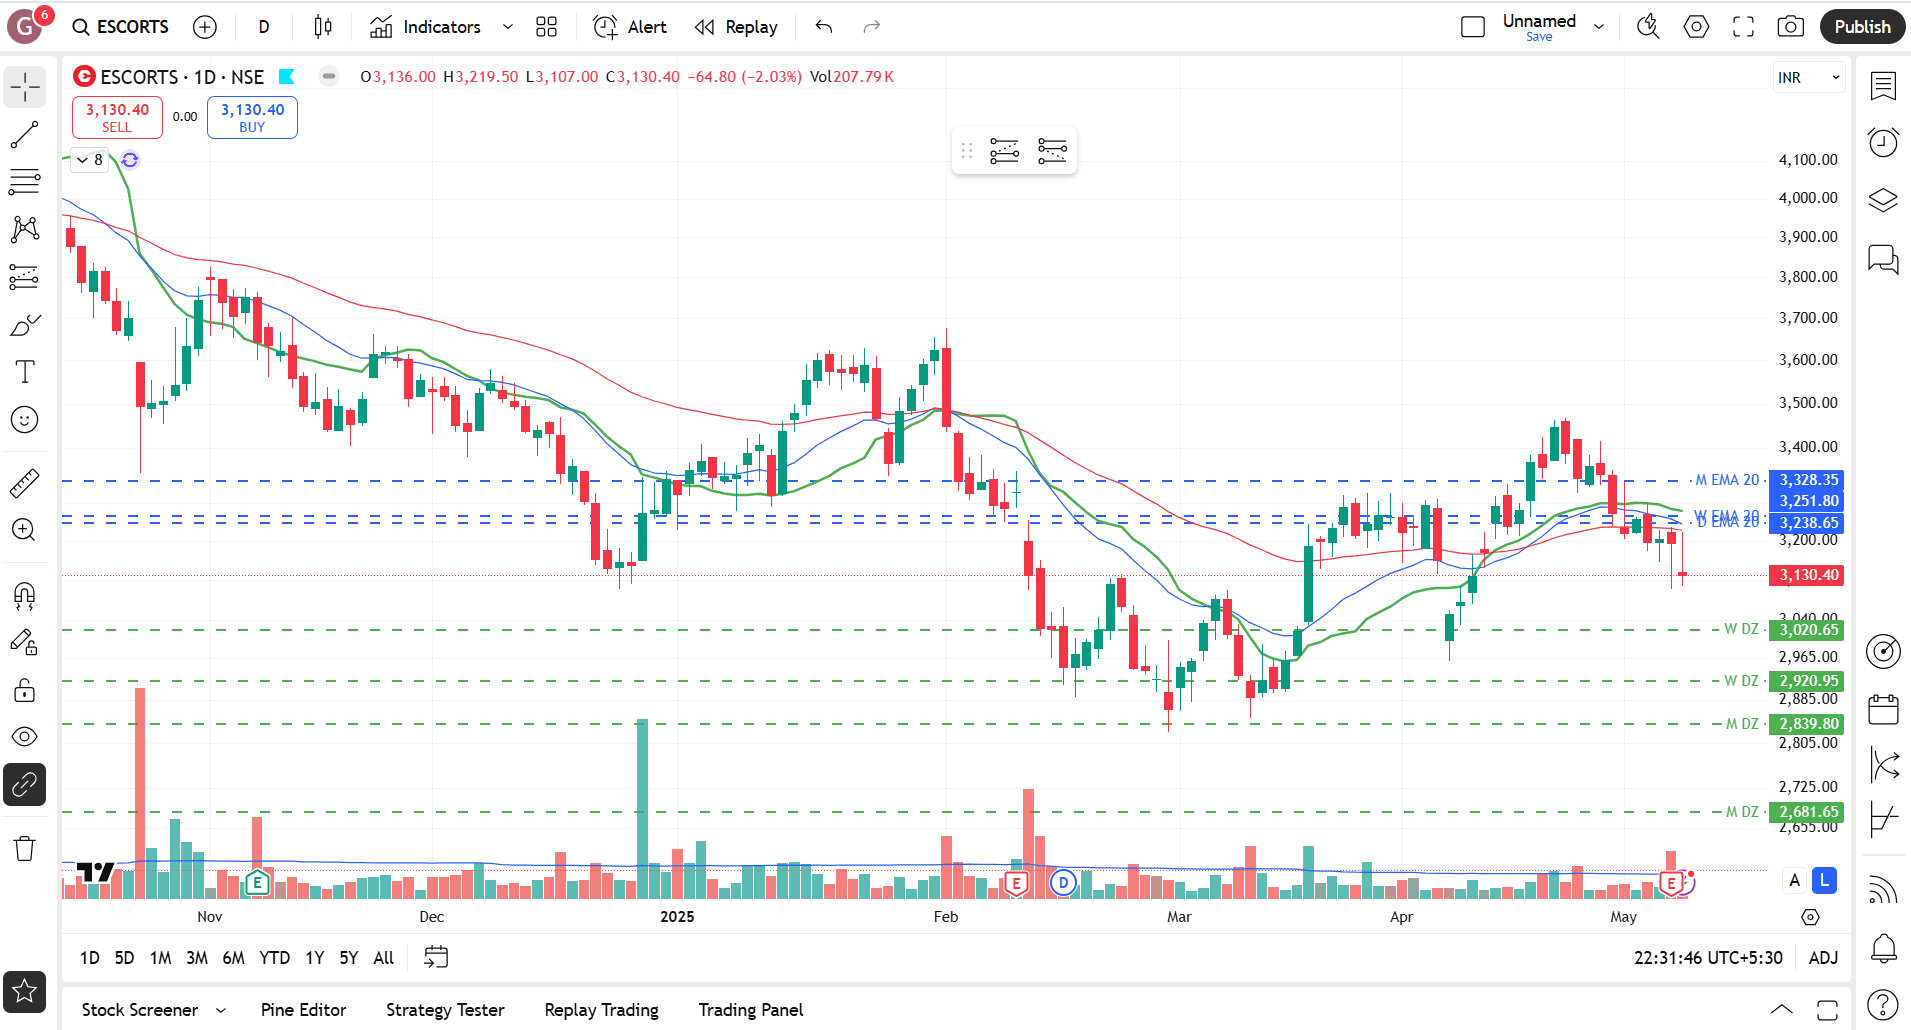Open the help center question icon
The image size is (1911, 1030).
click(x=1883, y=1004)
